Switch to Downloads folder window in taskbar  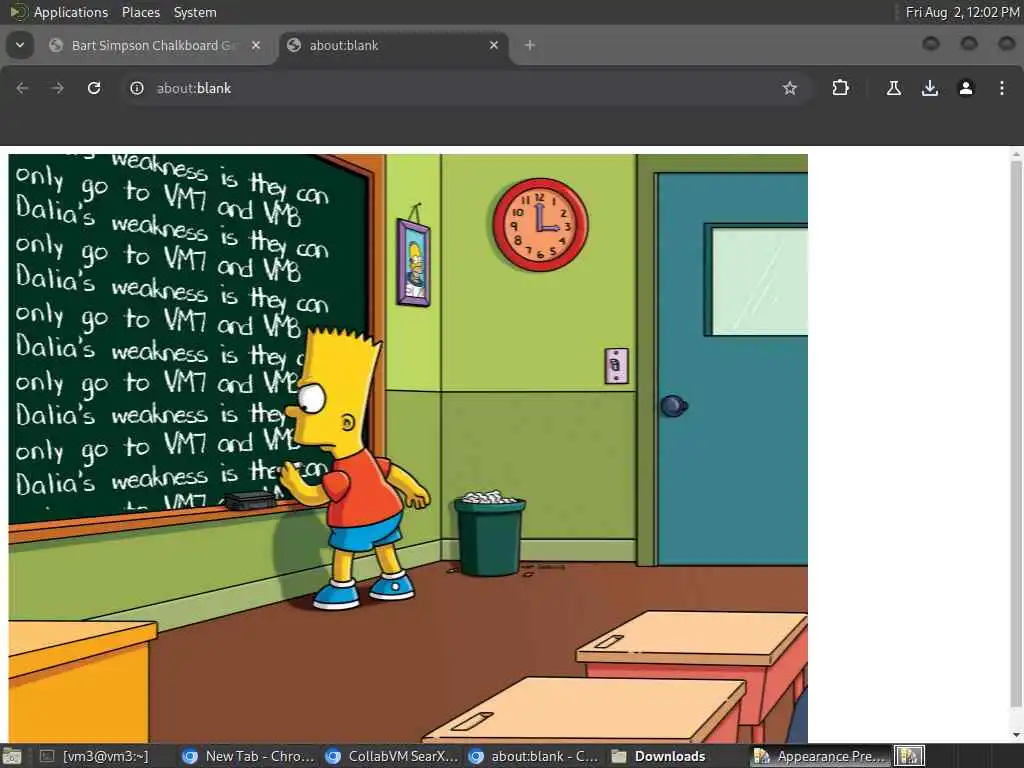(x=658, y=756)
